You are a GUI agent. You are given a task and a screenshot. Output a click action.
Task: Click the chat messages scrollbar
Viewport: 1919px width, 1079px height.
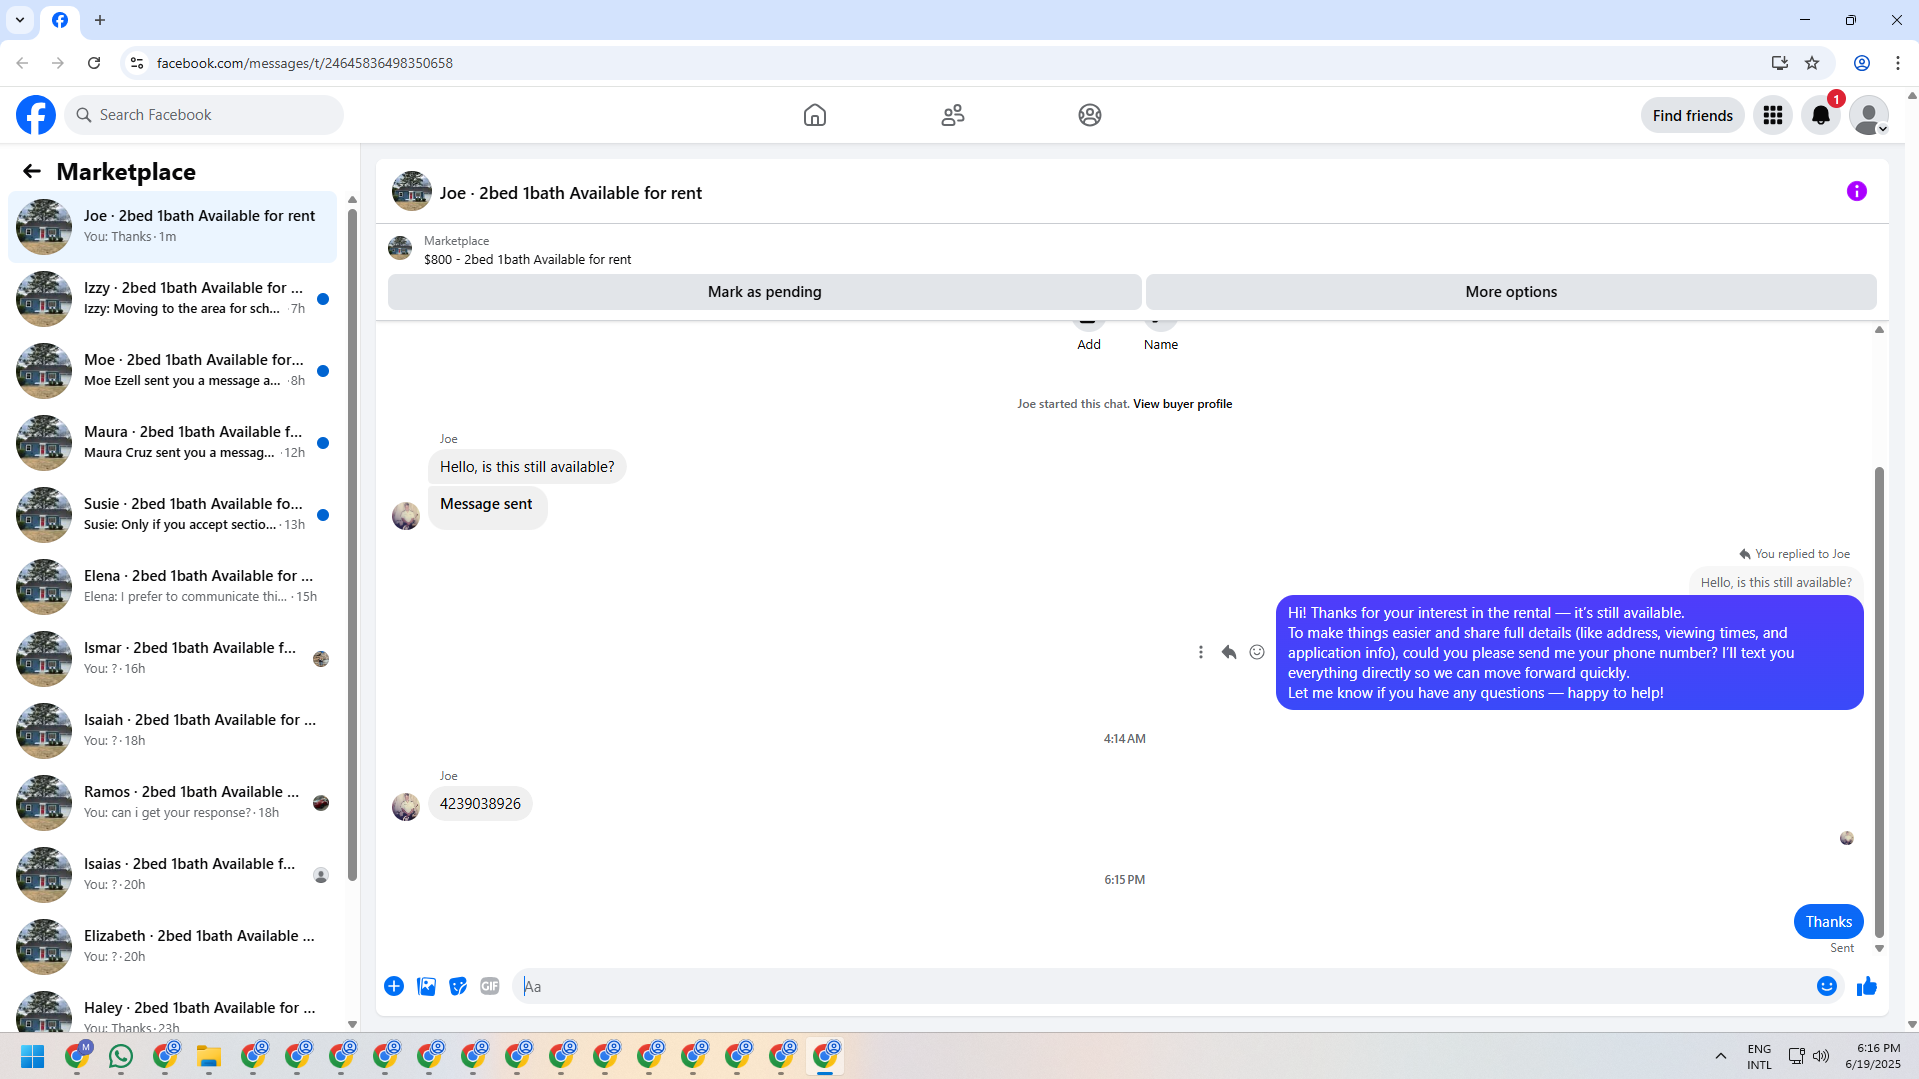click(1879, 700)
